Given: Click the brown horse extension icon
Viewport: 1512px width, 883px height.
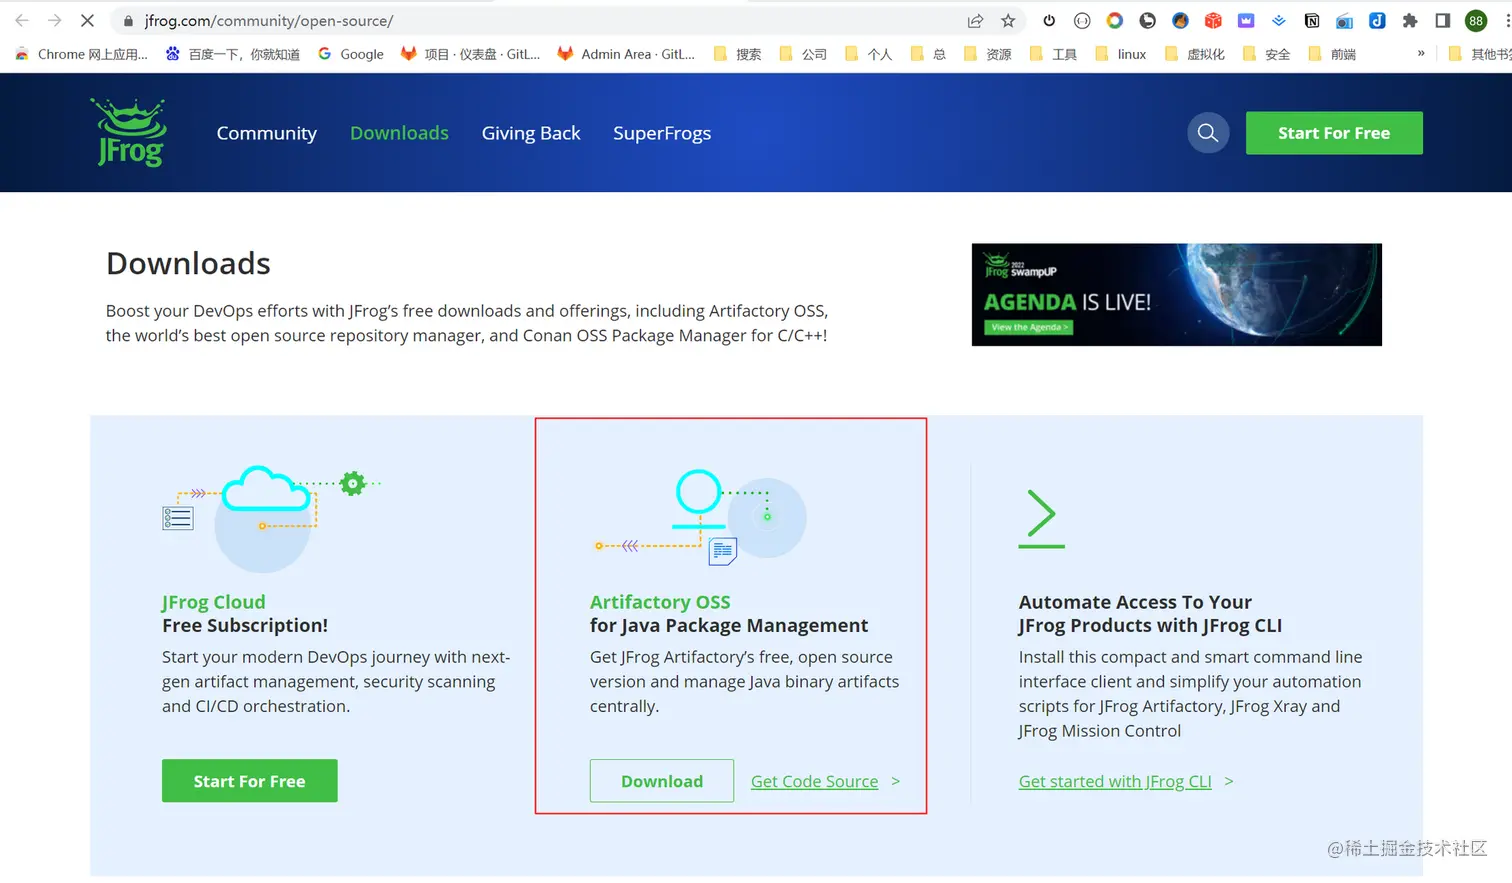Looking at the screenshot, I should tap(1180, 20).
